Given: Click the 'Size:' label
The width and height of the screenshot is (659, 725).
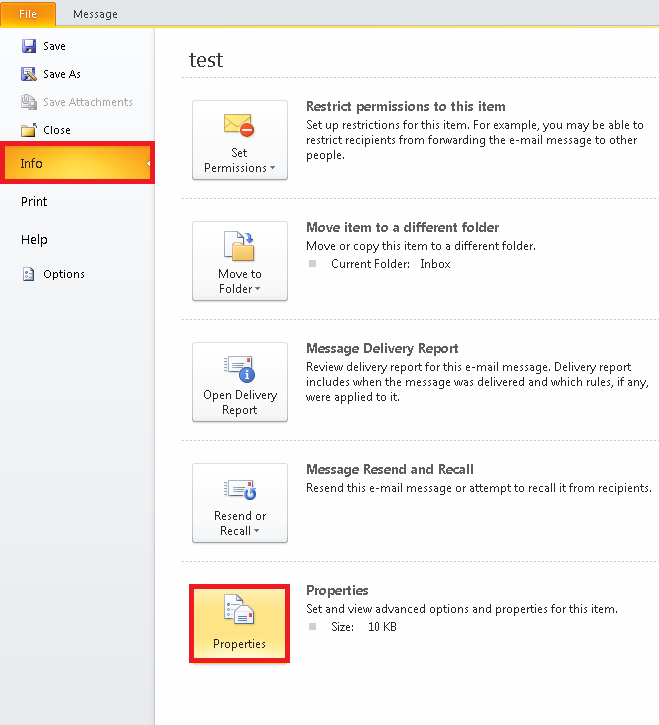Looking at the screenshot, I should point(342,627).
